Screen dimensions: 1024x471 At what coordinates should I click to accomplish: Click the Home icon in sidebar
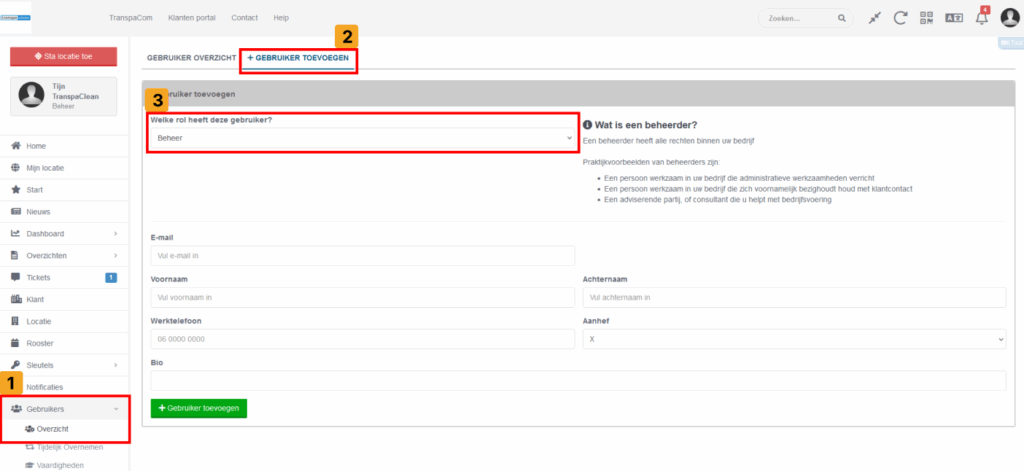point(16,146)
